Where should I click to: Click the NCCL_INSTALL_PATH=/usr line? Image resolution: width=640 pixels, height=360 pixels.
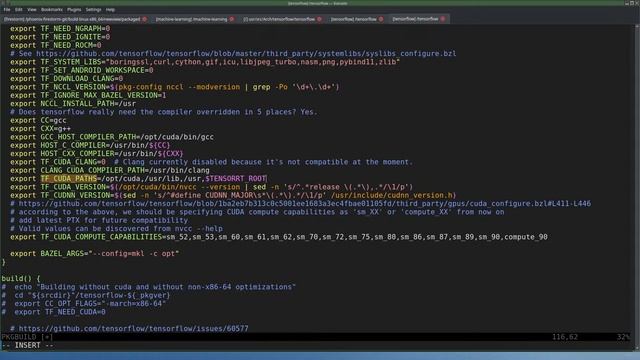(x=73, y=104)
